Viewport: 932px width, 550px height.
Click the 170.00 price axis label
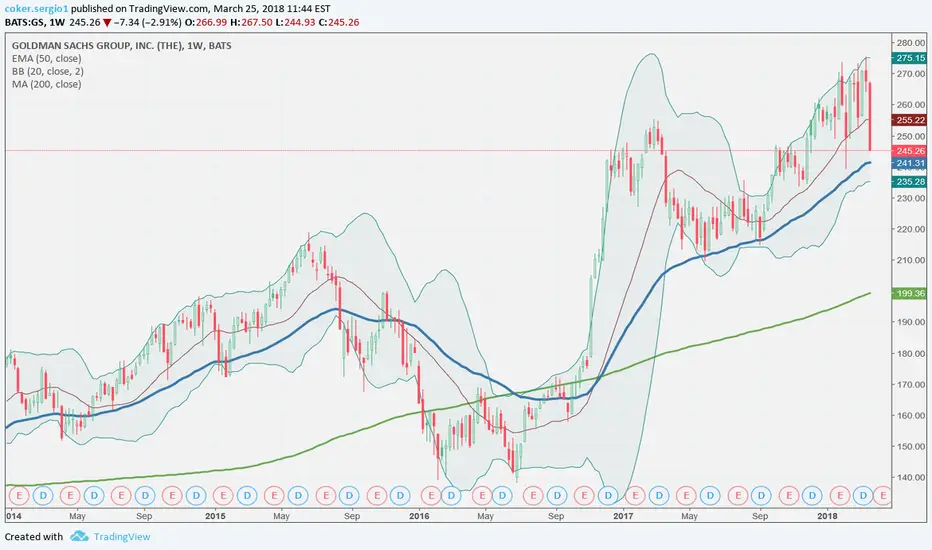(x=911, y=384)
